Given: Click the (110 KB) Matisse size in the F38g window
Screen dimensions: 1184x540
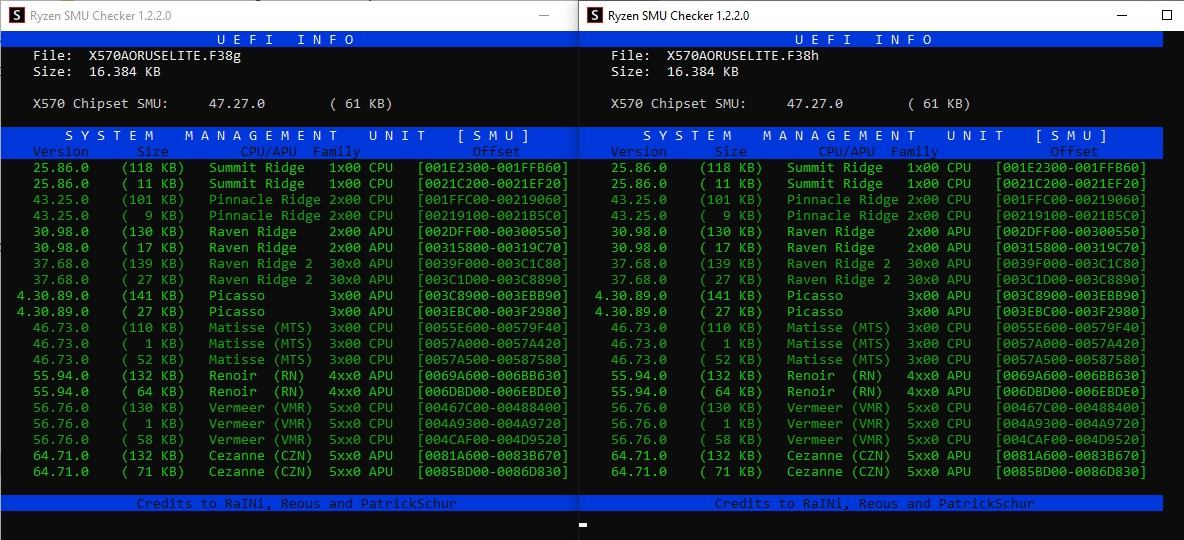Looking at the screenshot, I should click(x=153, y=328).
